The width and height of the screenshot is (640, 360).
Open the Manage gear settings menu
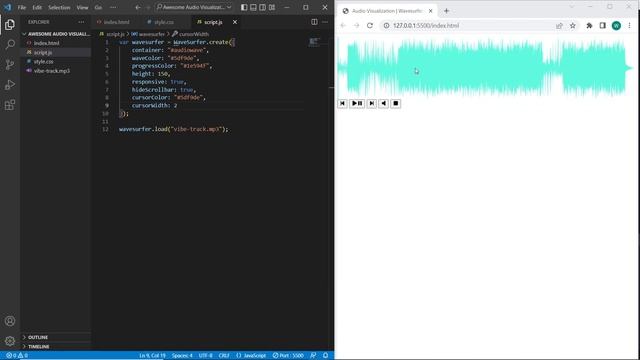[10, 341]
